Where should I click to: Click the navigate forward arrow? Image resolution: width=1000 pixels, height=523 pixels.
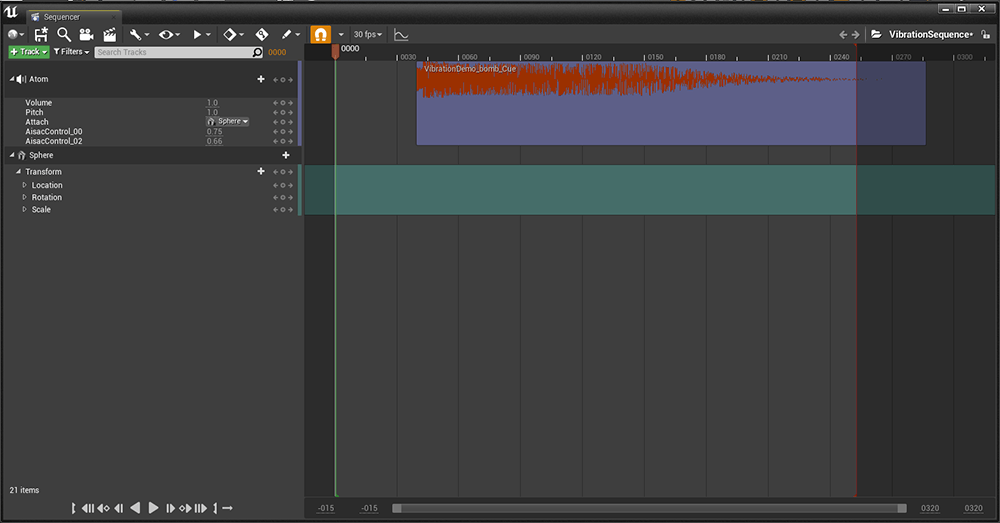click(x=856, y=34)
